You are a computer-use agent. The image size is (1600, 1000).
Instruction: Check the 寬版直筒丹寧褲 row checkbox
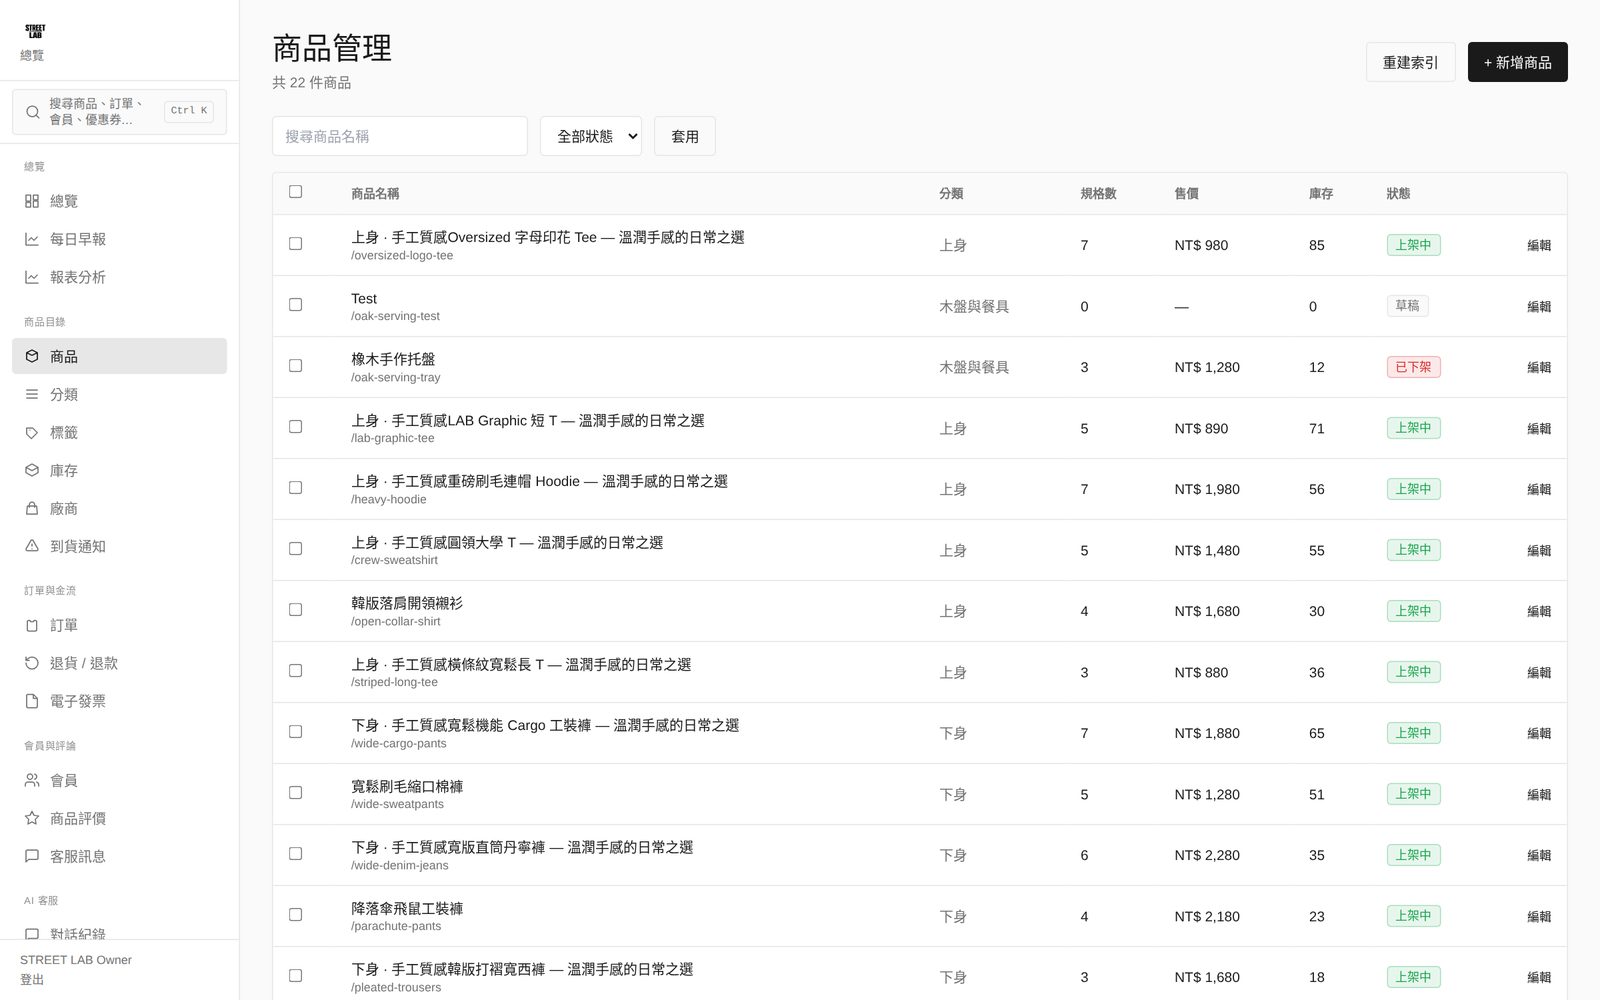pyautogui.click(x=295, y=853)
